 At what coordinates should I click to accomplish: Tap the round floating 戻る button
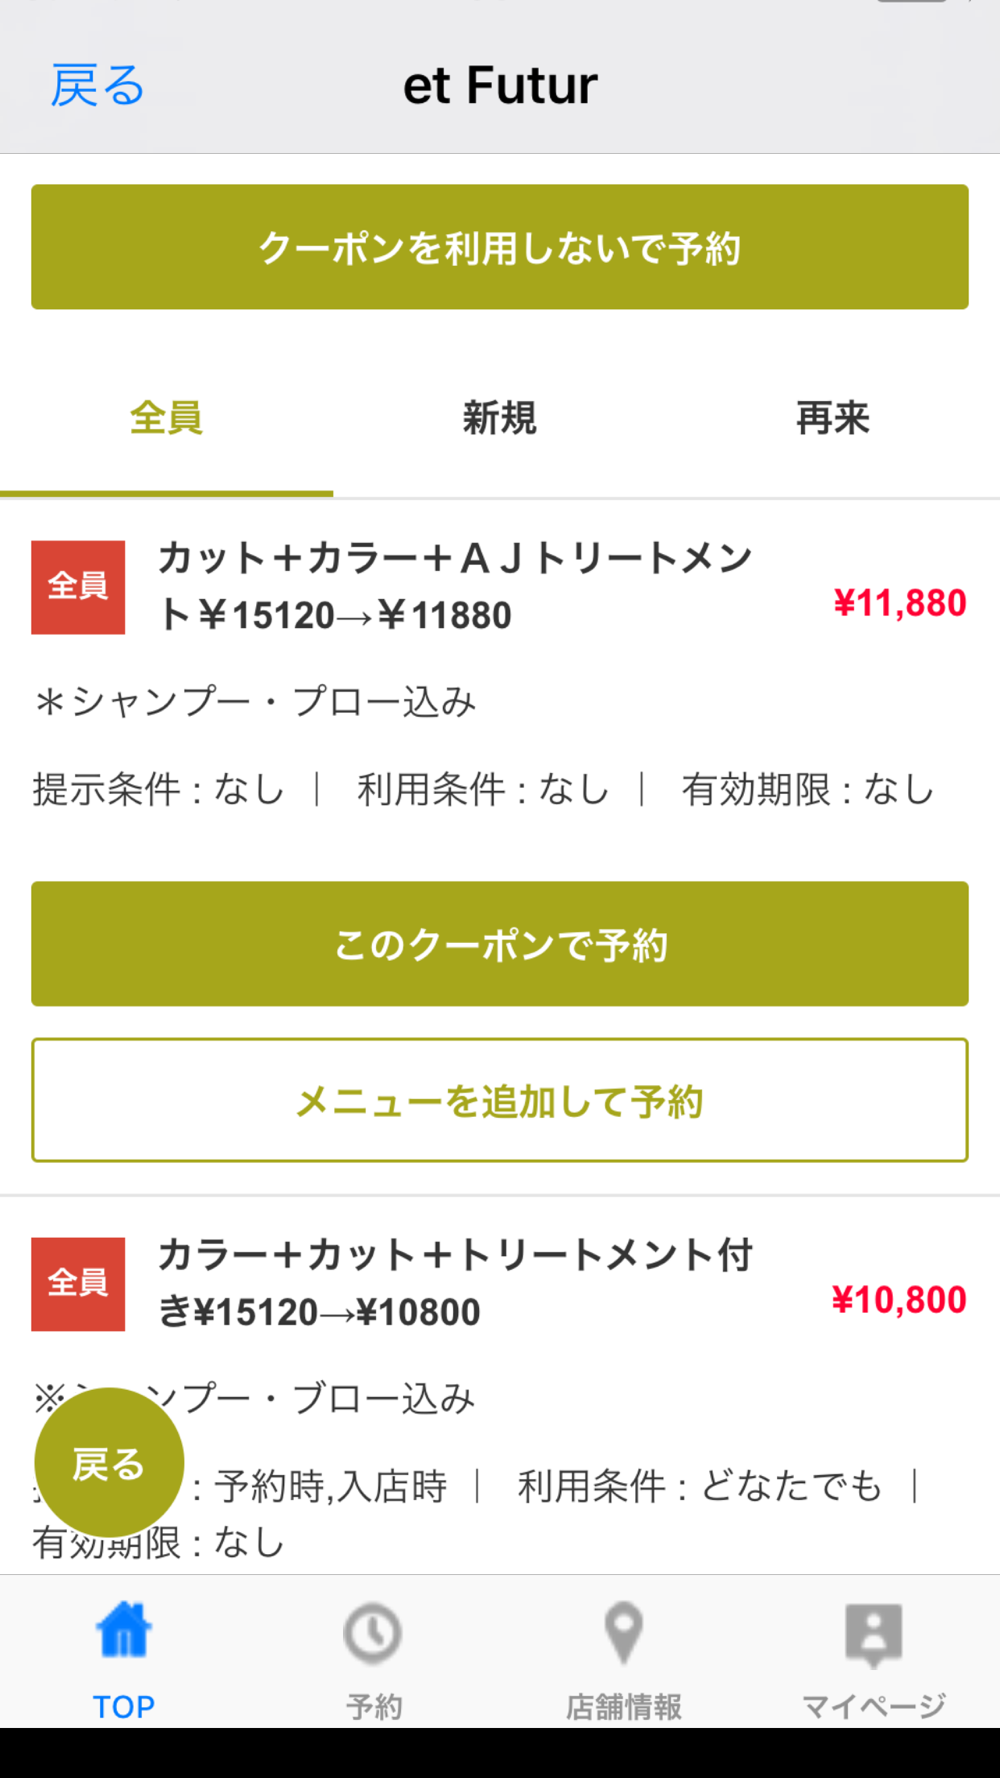coord(109,1463)
